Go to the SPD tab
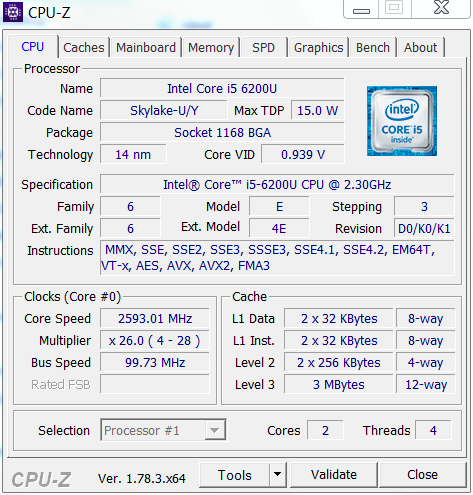Screen dimensions: 473x495 pyautogui.click(x=263, y=47)
